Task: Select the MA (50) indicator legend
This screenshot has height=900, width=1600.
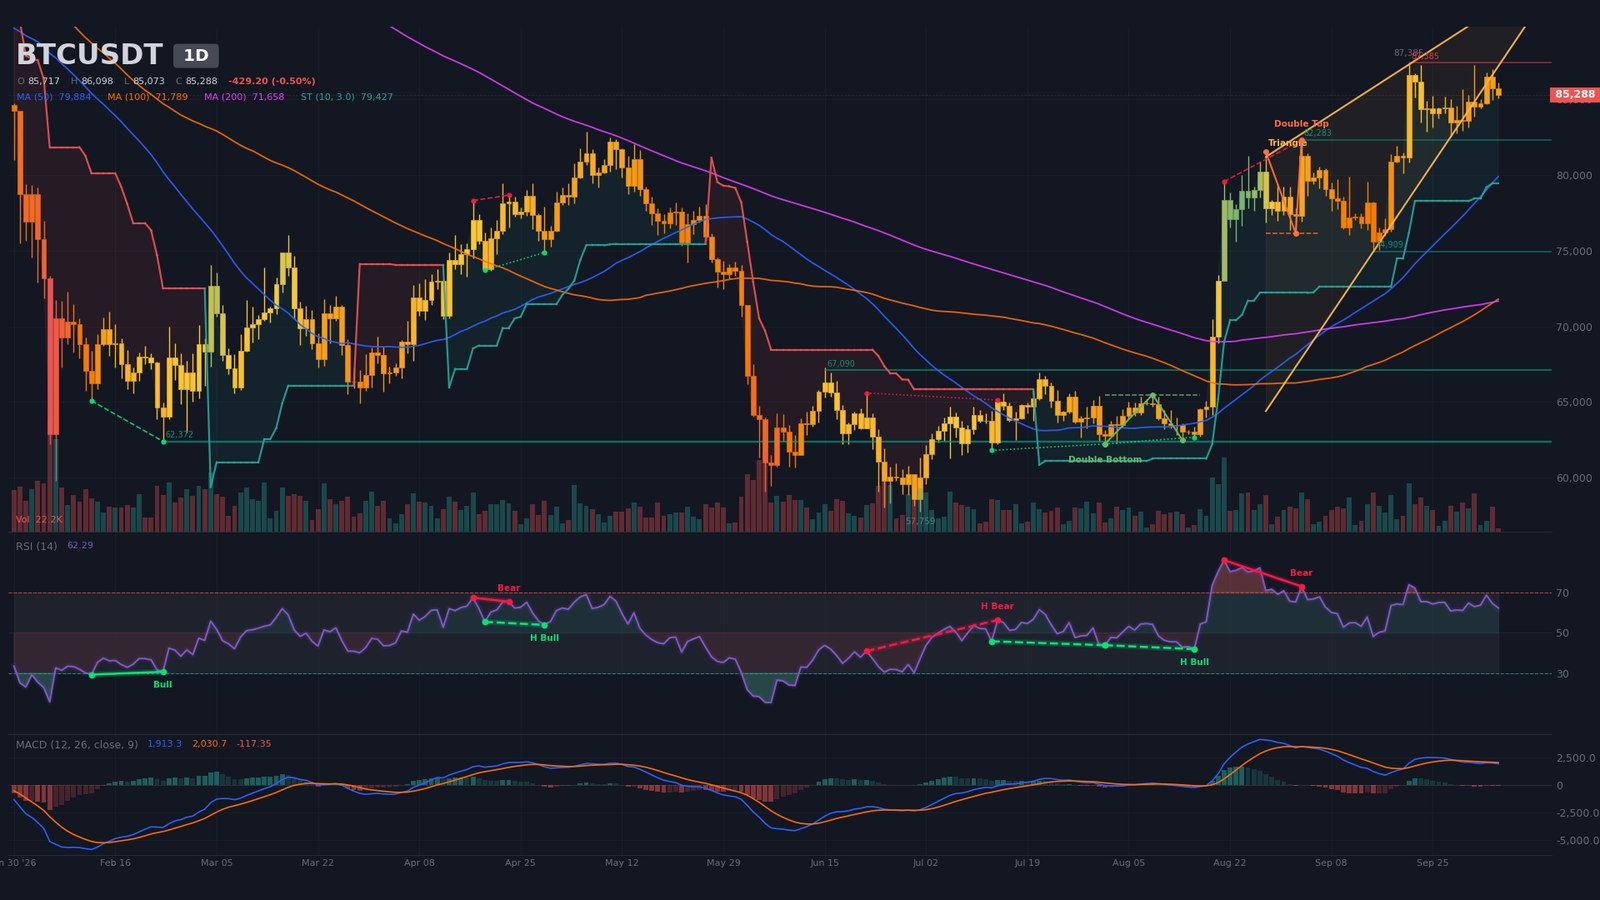Action: [x=54, y=97]
